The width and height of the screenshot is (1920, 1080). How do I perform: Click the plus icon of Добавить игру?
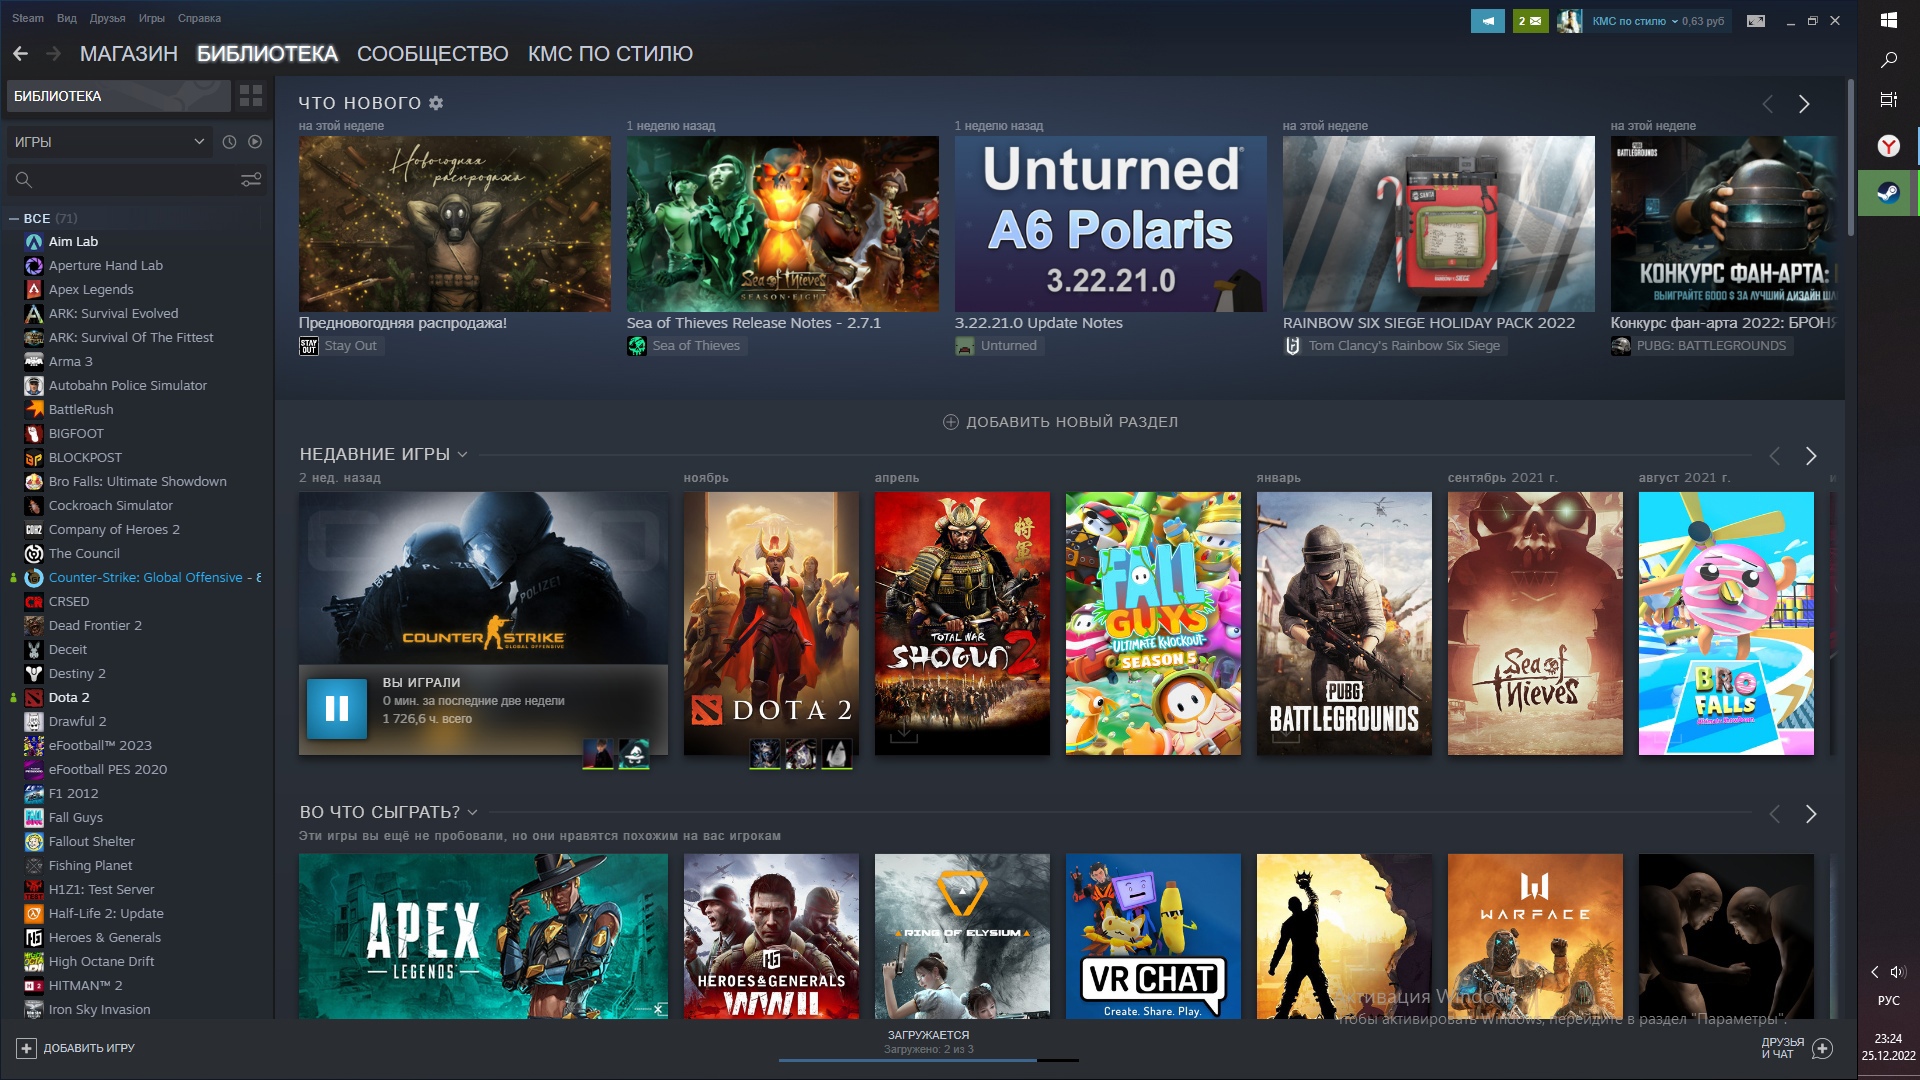(26, 1048)
